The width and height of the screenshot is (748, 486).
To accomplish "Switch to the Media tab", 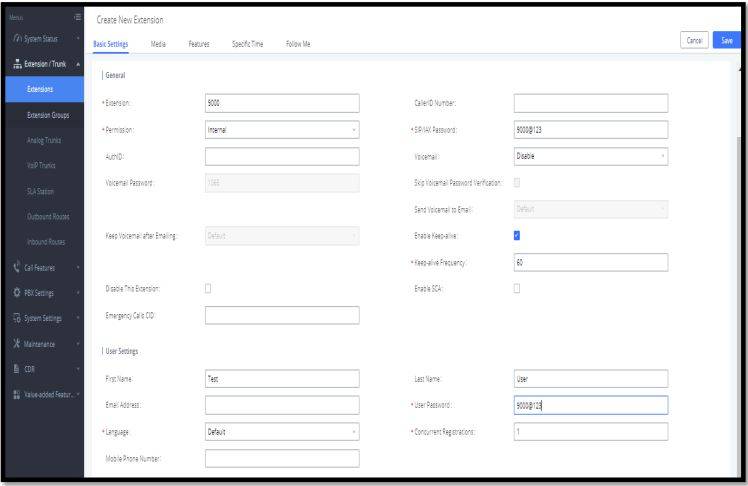I will pos(158,44).
